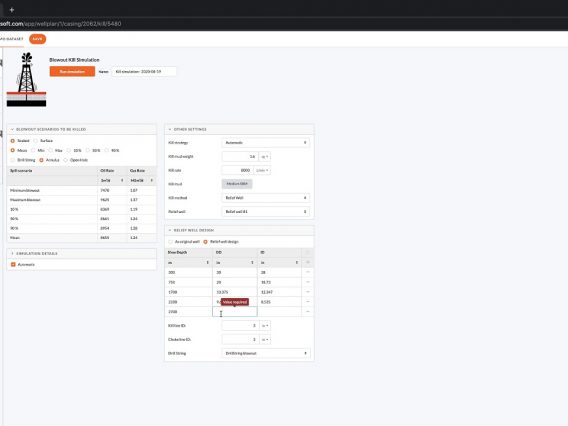Image resolution: width=568 pixels, height=426 pixels.
Task: Select the Surface radio button
Action: (36, 141)
